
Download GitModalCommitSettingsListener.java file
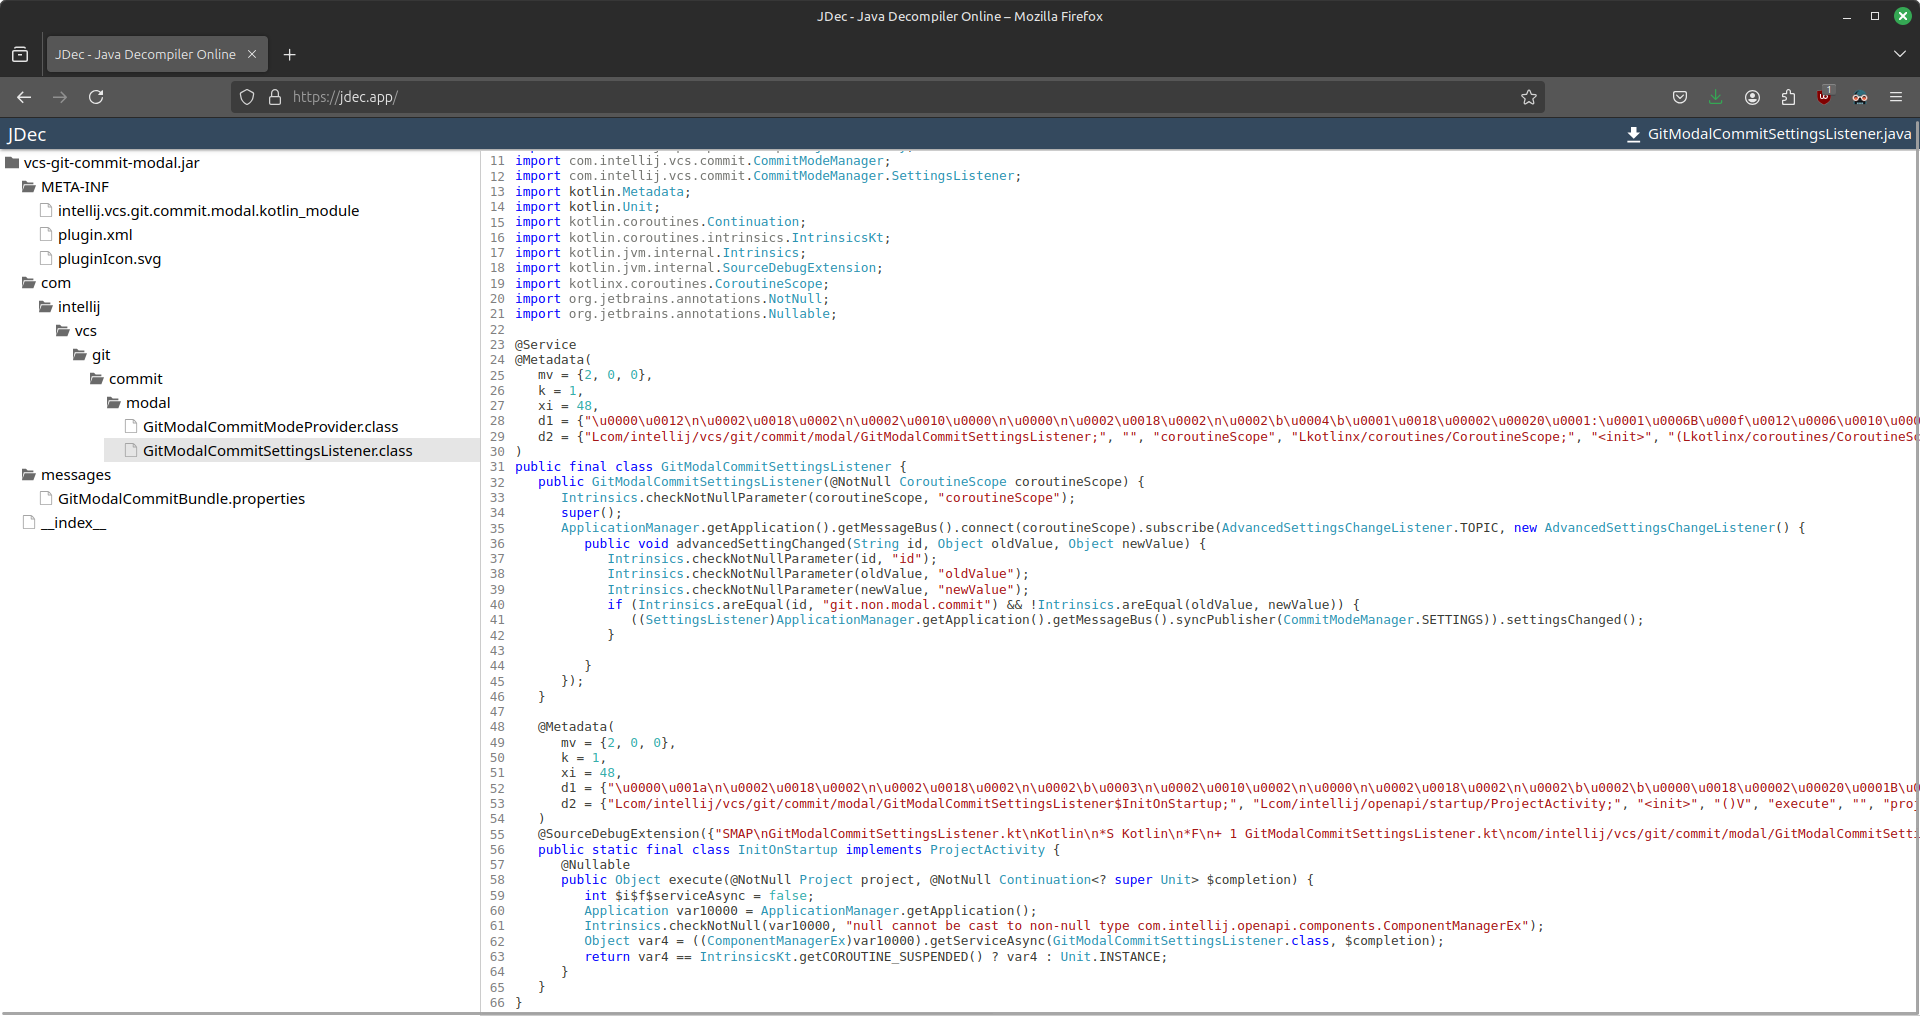click(1768, 134)
